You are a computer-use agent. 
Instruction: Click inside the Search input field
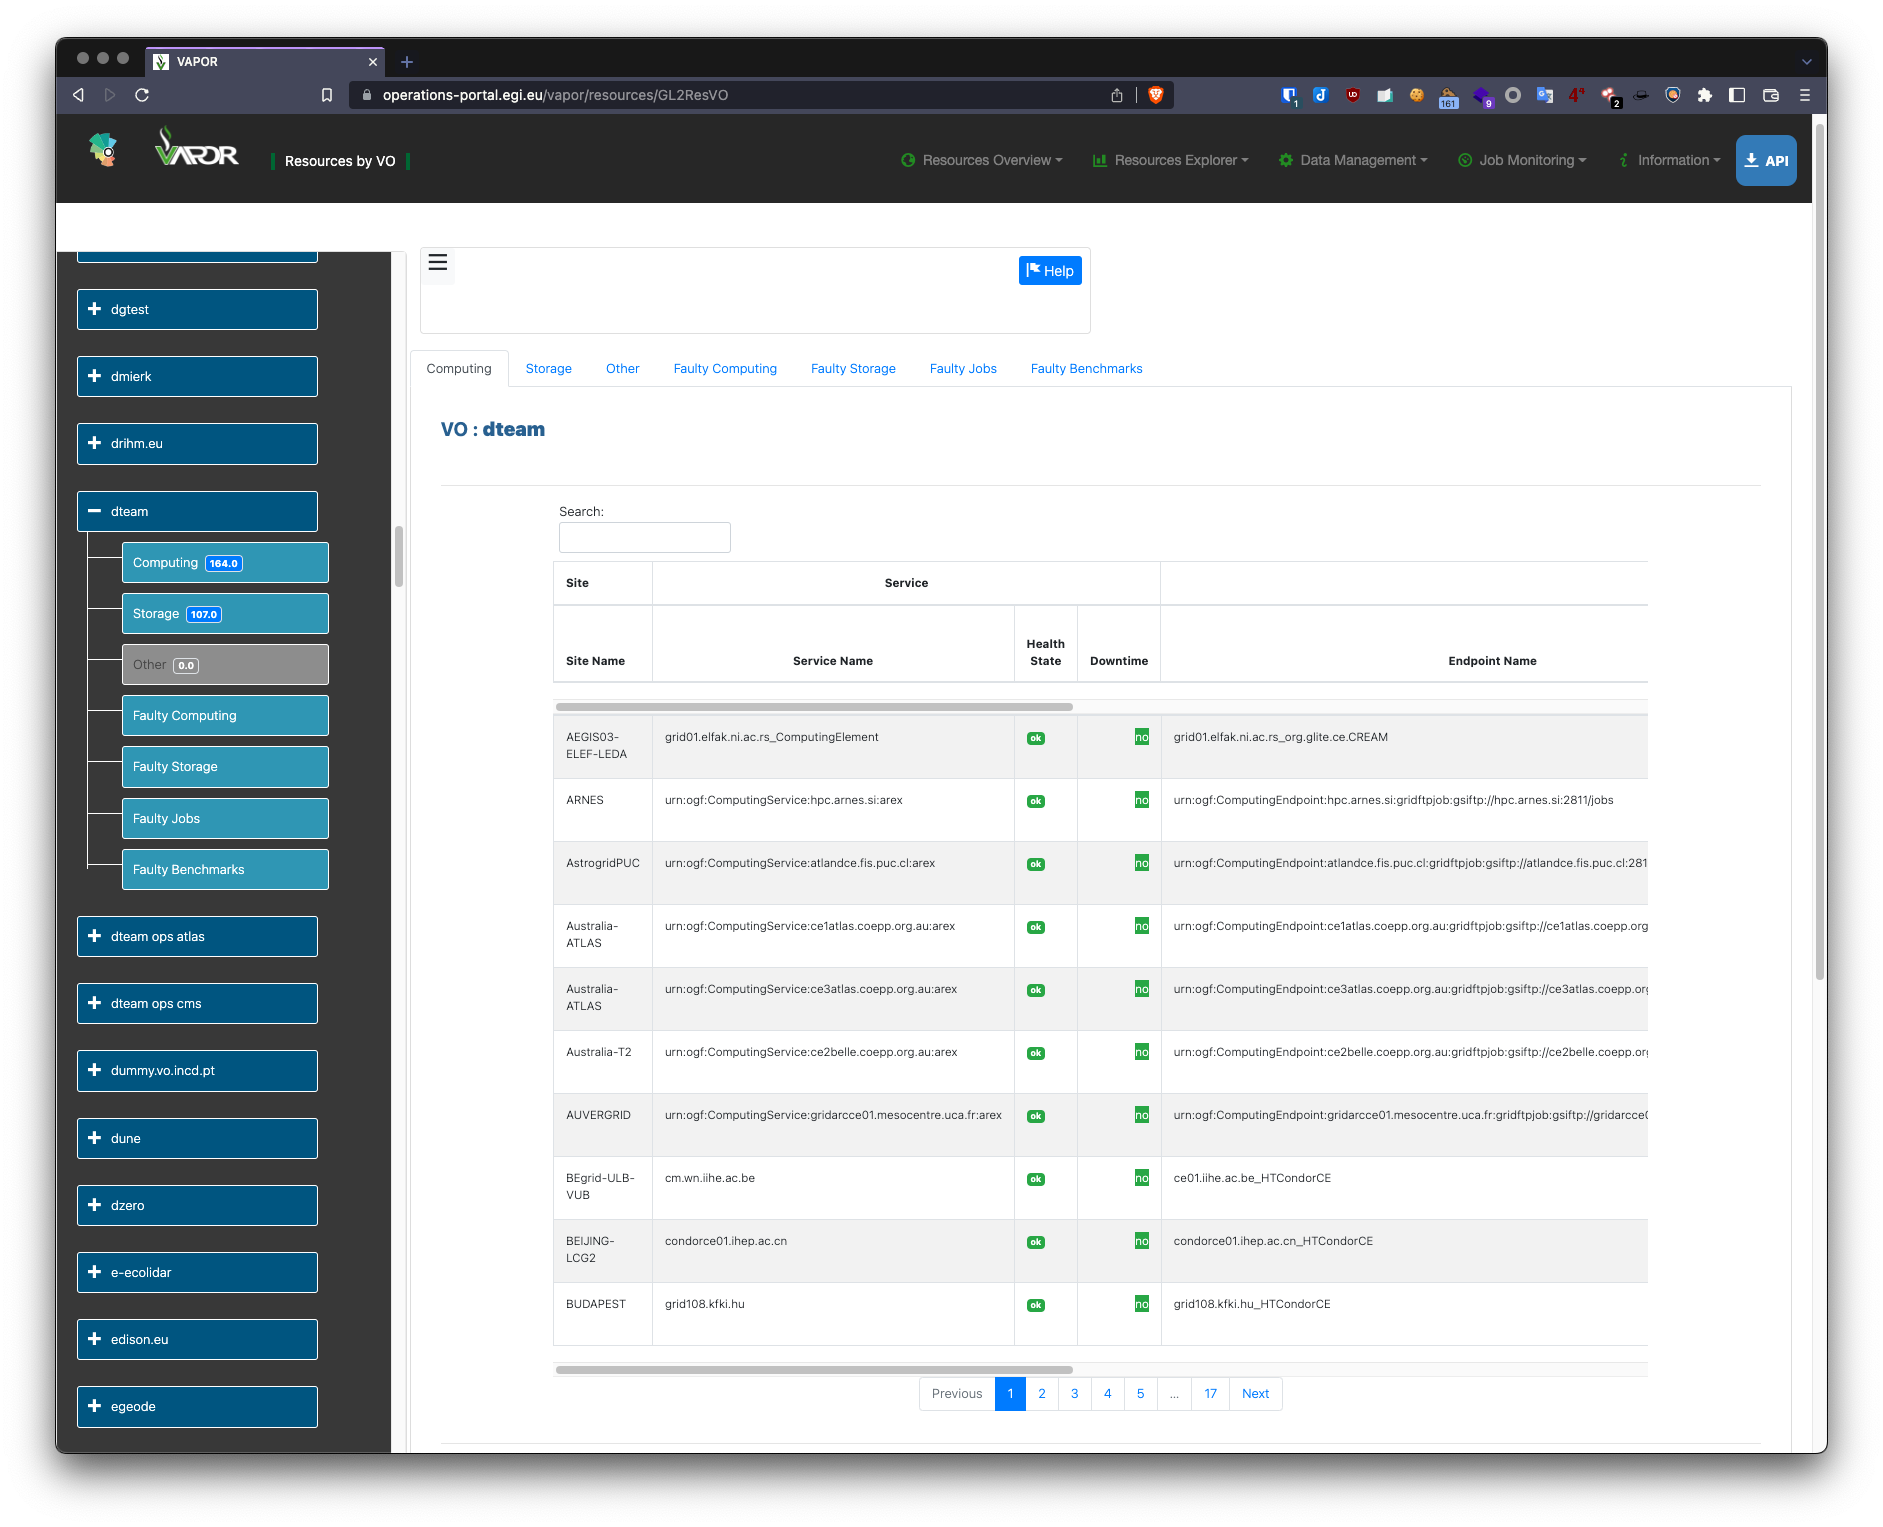pyautogui.click(x=644, y=537)
